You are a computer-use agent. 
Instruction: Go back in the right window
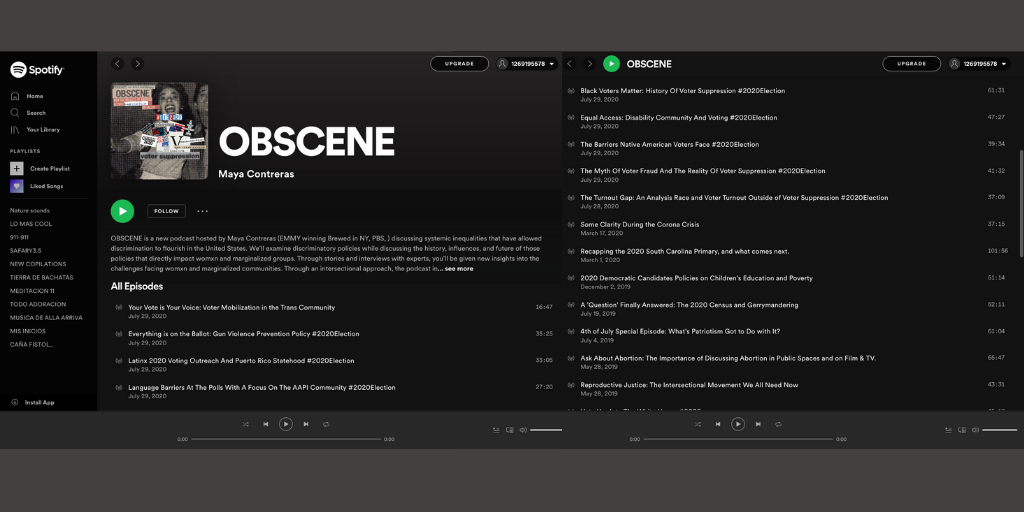coord(570,63)
